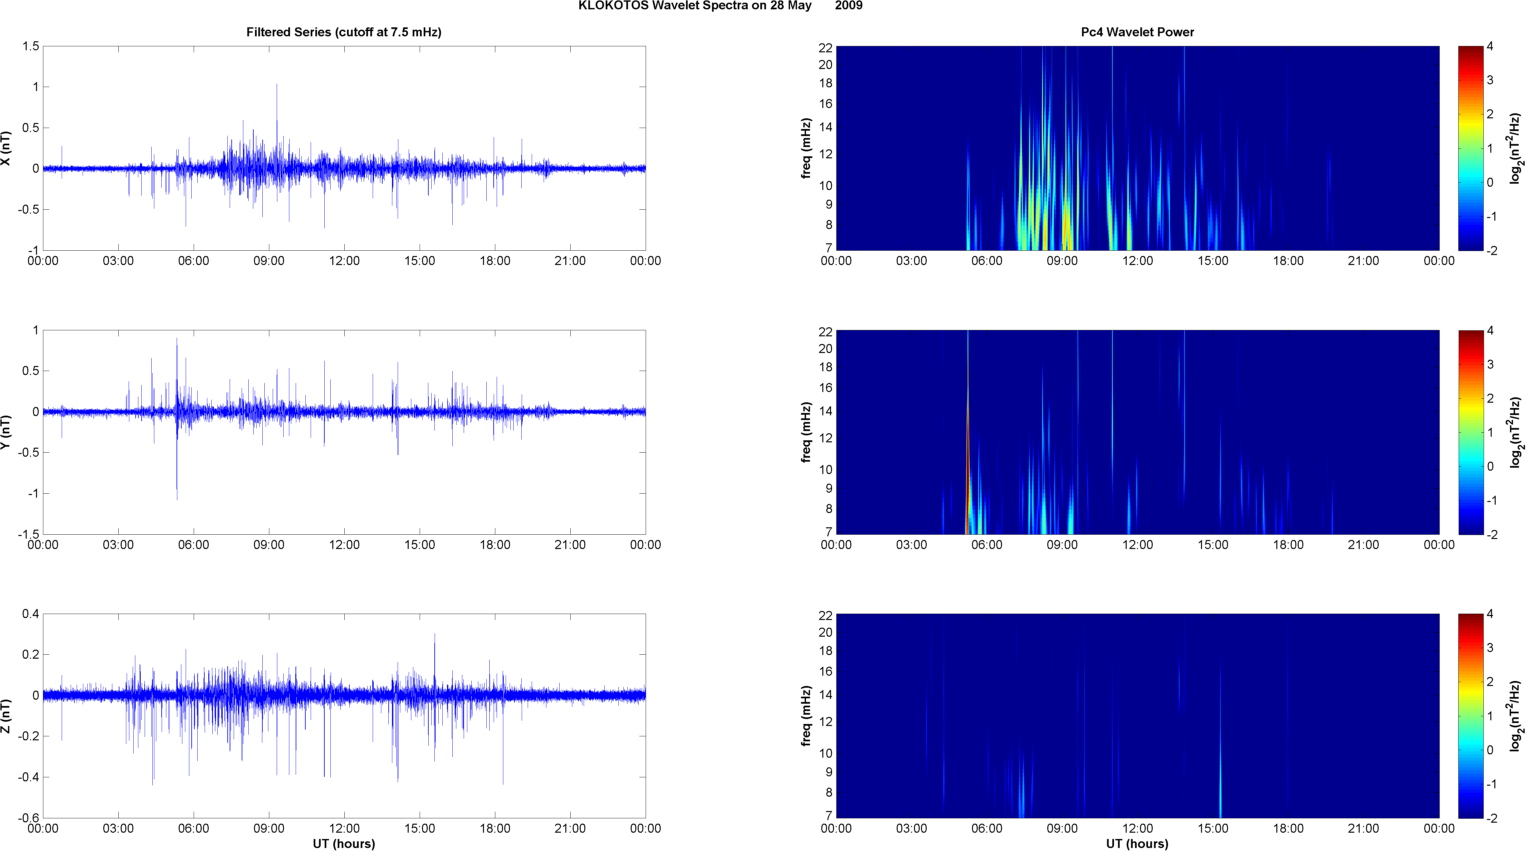Click the "-1.5" tick on the Y plot axis

click(x=27, y=535)
